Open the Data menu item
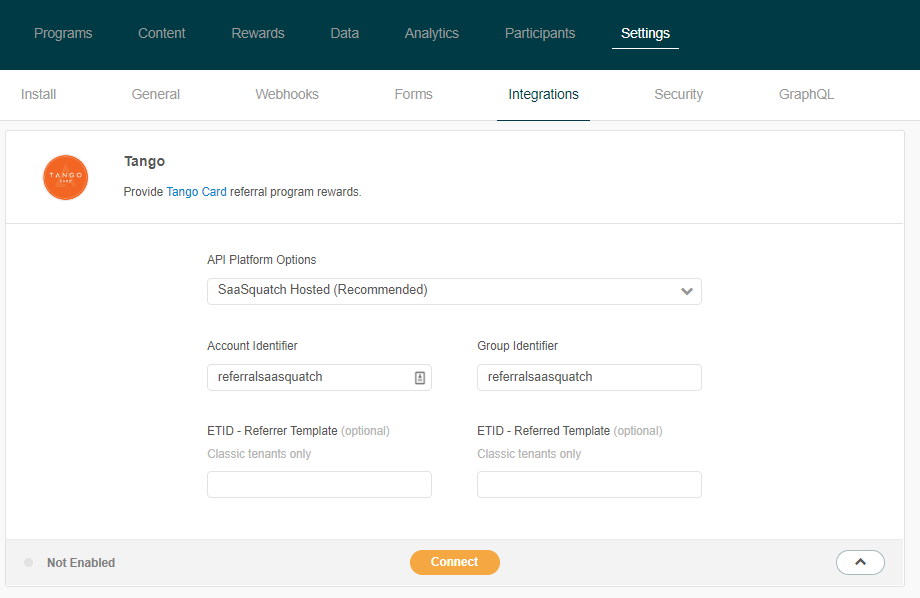920x598 pixels. coord(345,33)
